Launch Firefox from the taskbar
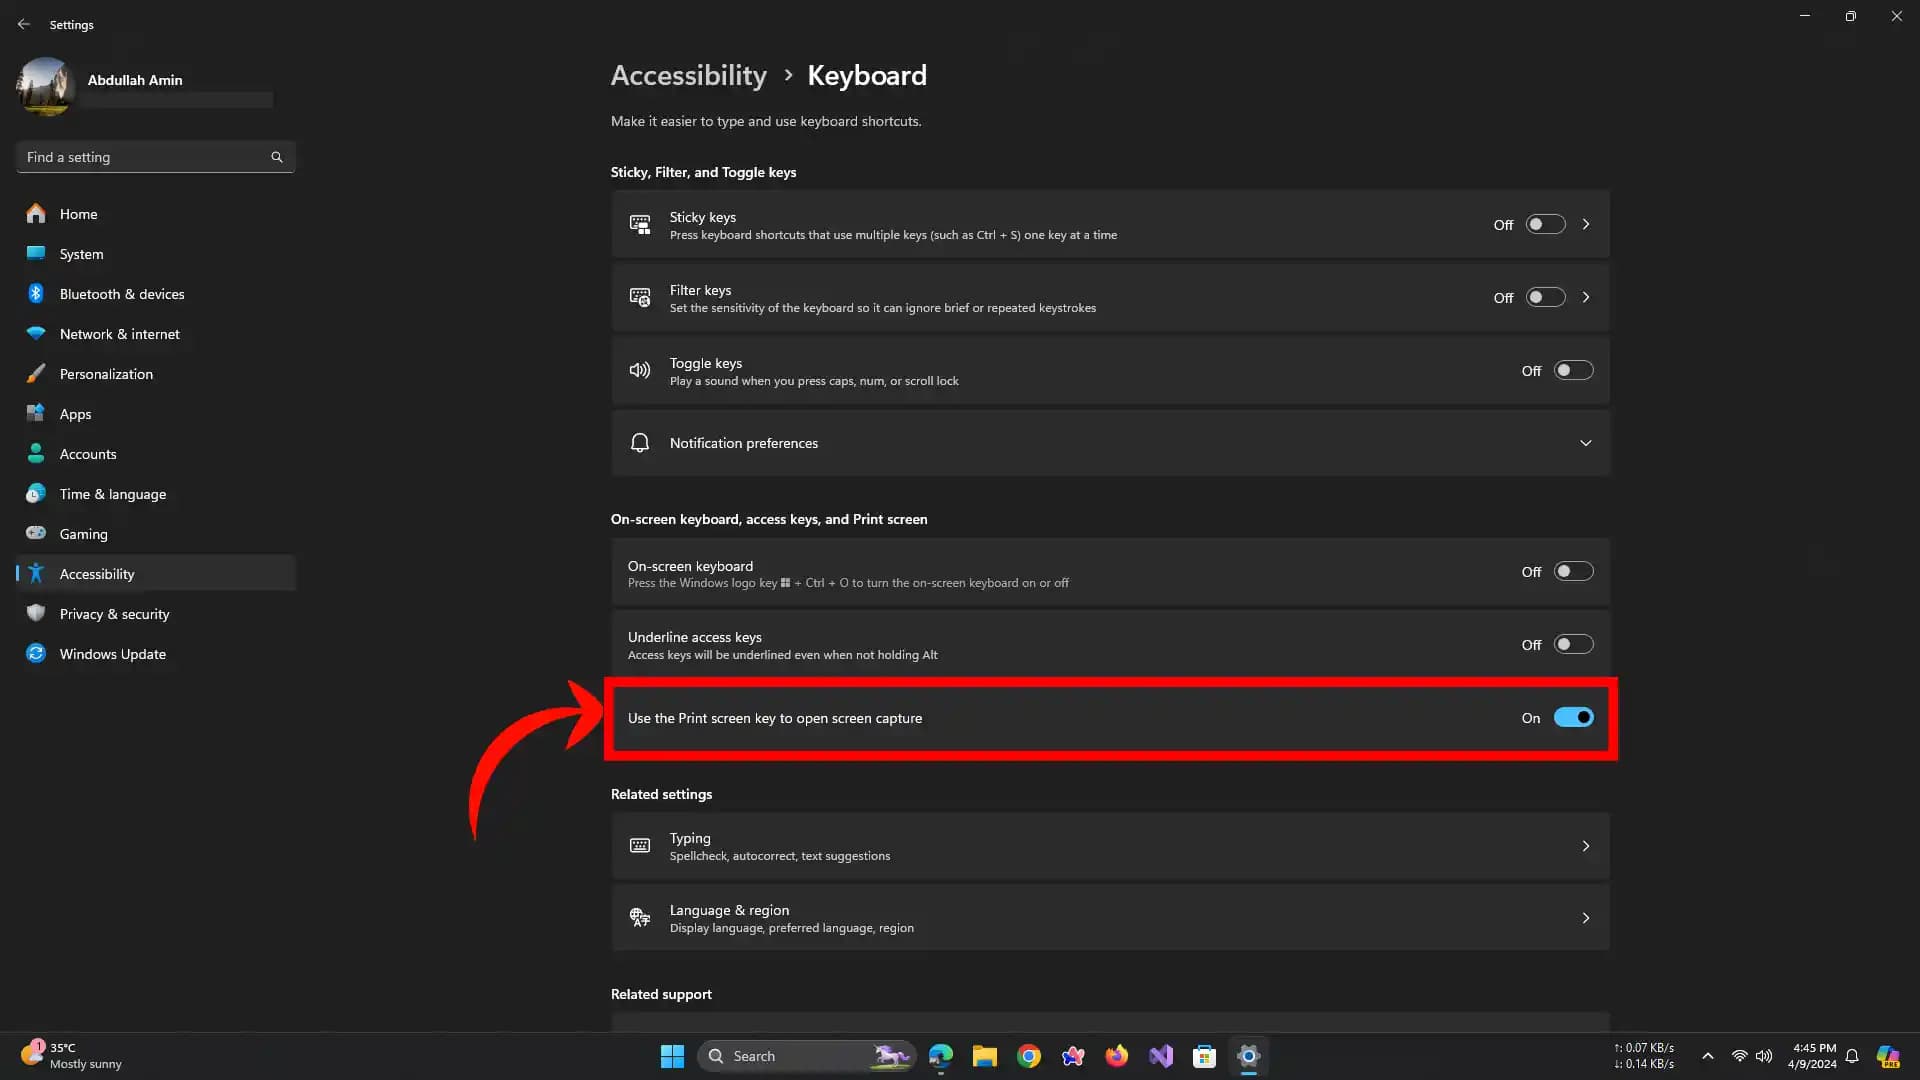This screenshot has height=1080, width=1920. coord(1117,1055)
